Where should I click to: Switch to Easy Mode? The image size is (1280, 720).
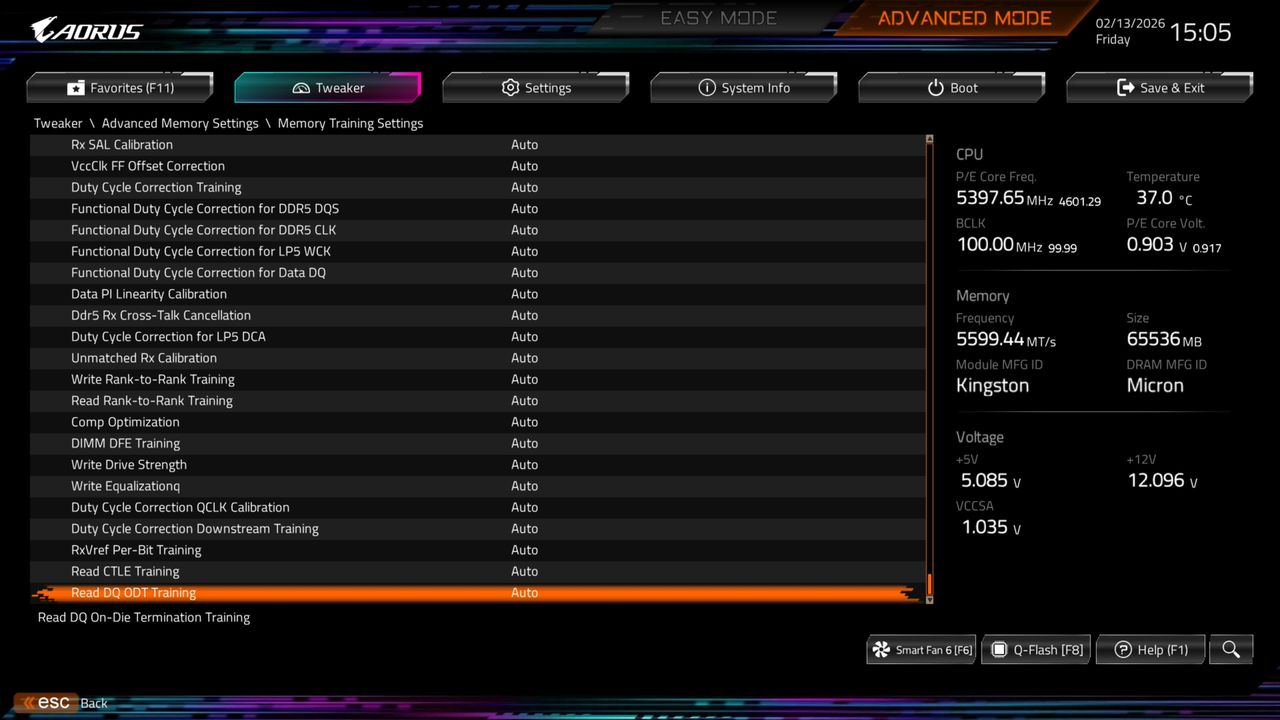click(718, 17)
